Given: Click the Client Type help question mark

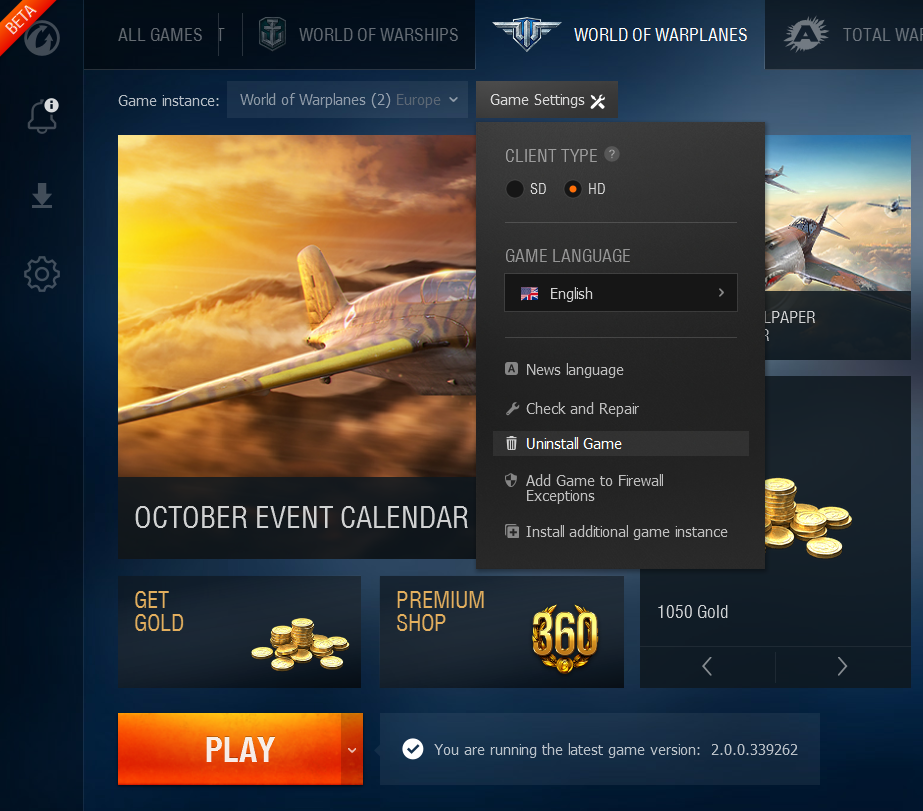Looking at the screenshot, I should (612, 154).
